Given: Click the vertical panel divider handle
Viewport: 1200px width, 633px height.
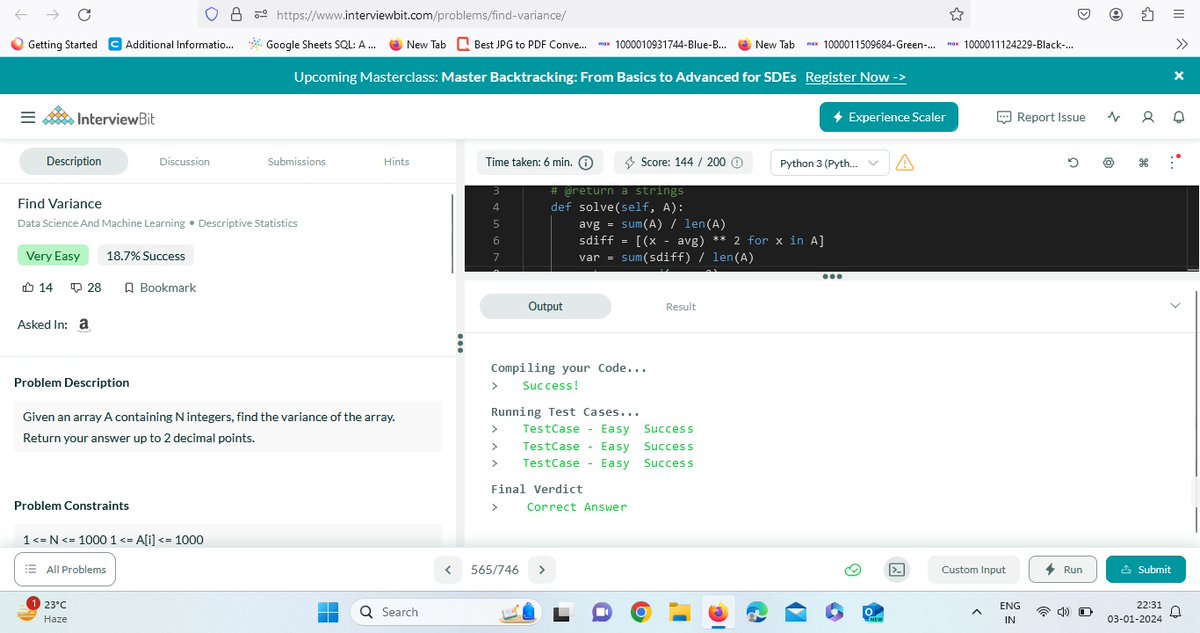Looking at the screenshot, I should click(459, 343).
